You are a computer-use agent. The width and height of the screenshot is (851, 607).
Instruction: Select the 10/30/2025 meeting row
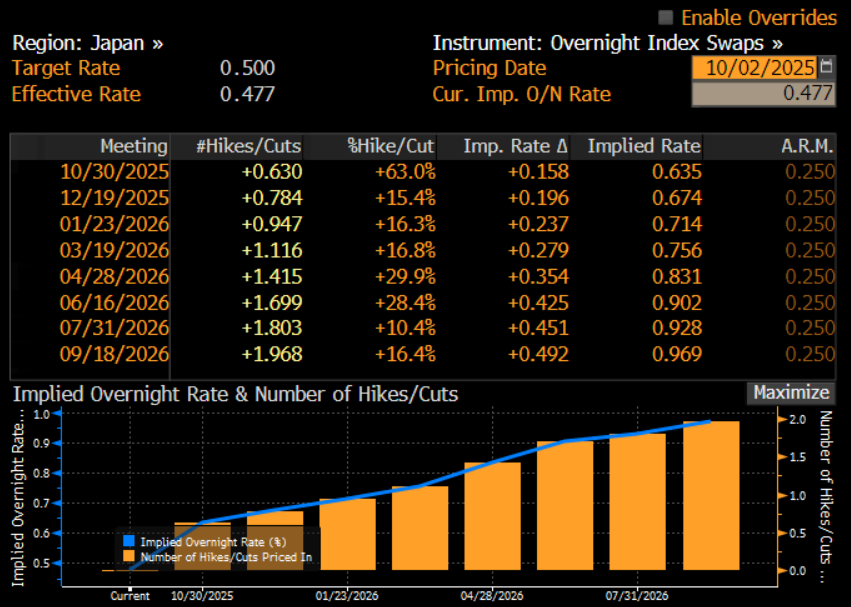(x=114, y=171)
